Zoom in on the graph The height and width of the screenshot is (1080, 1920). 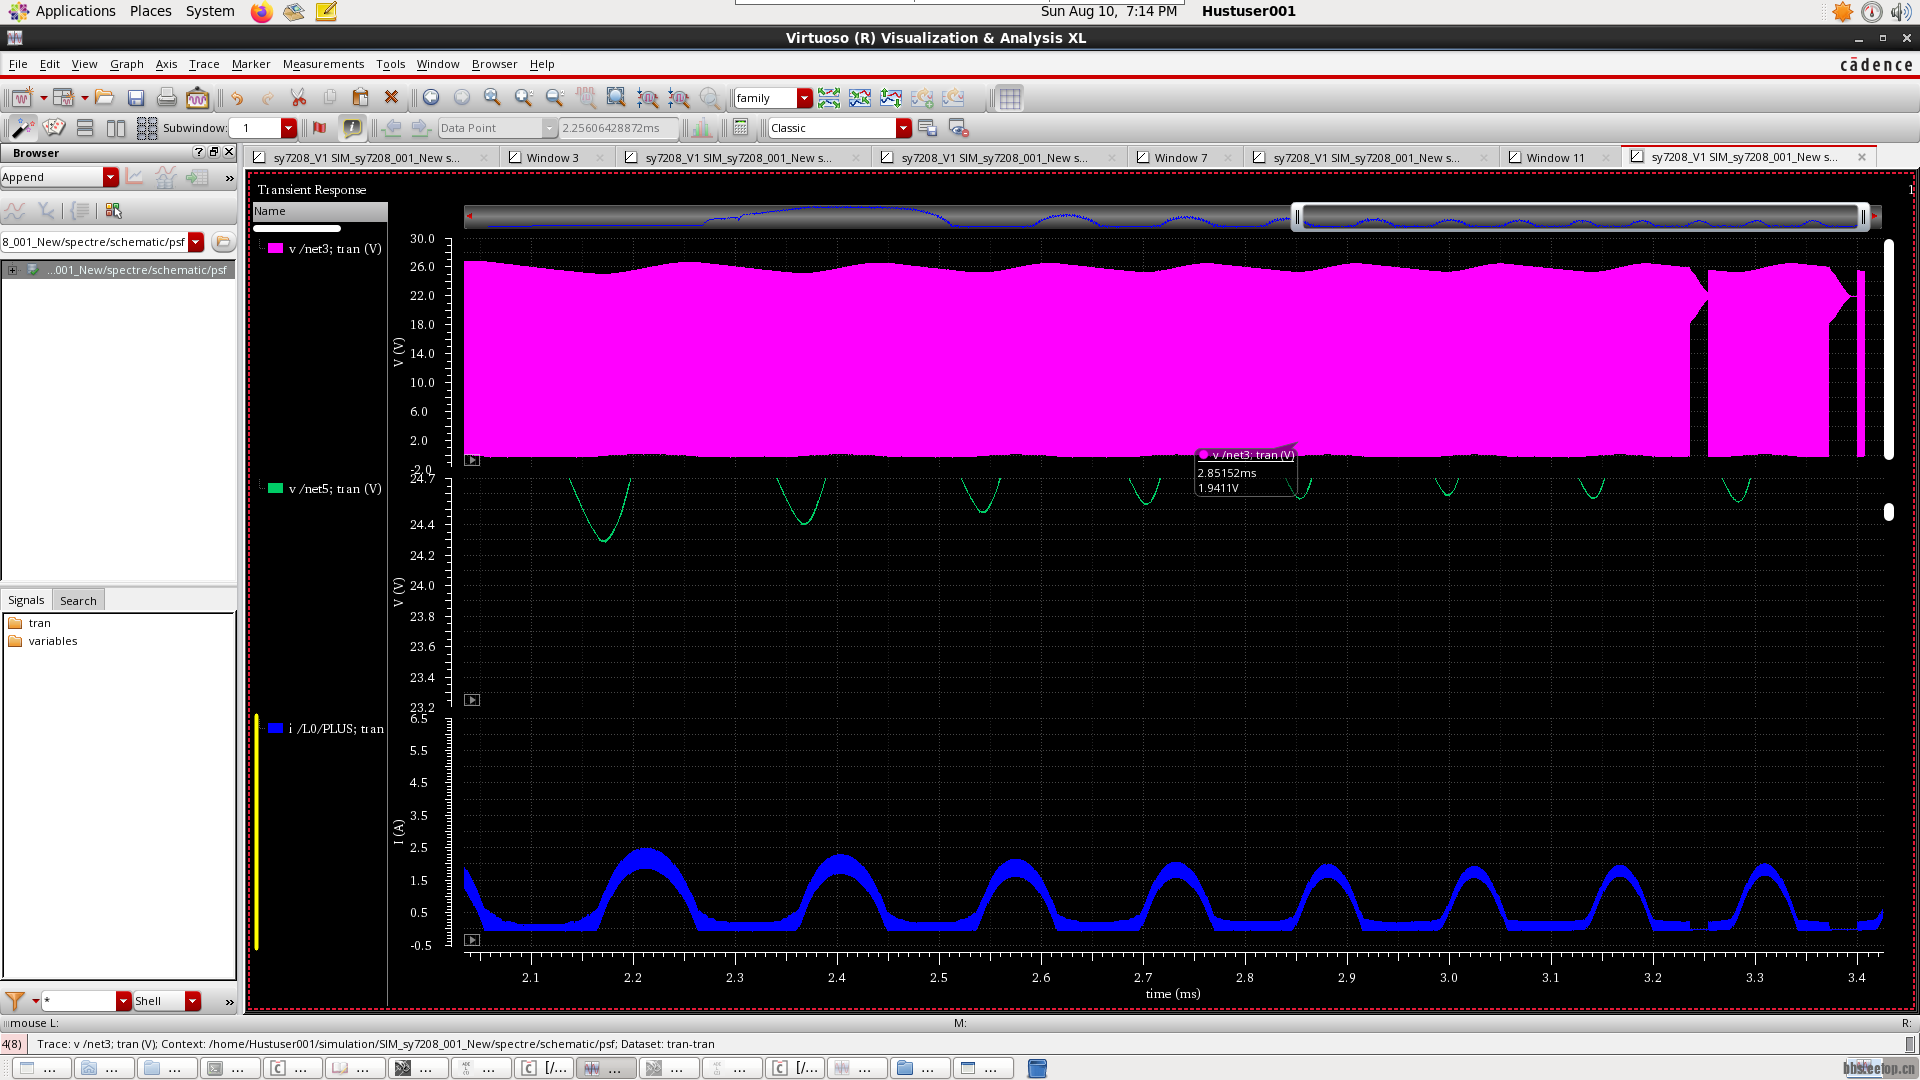click(x=523, y=98)
